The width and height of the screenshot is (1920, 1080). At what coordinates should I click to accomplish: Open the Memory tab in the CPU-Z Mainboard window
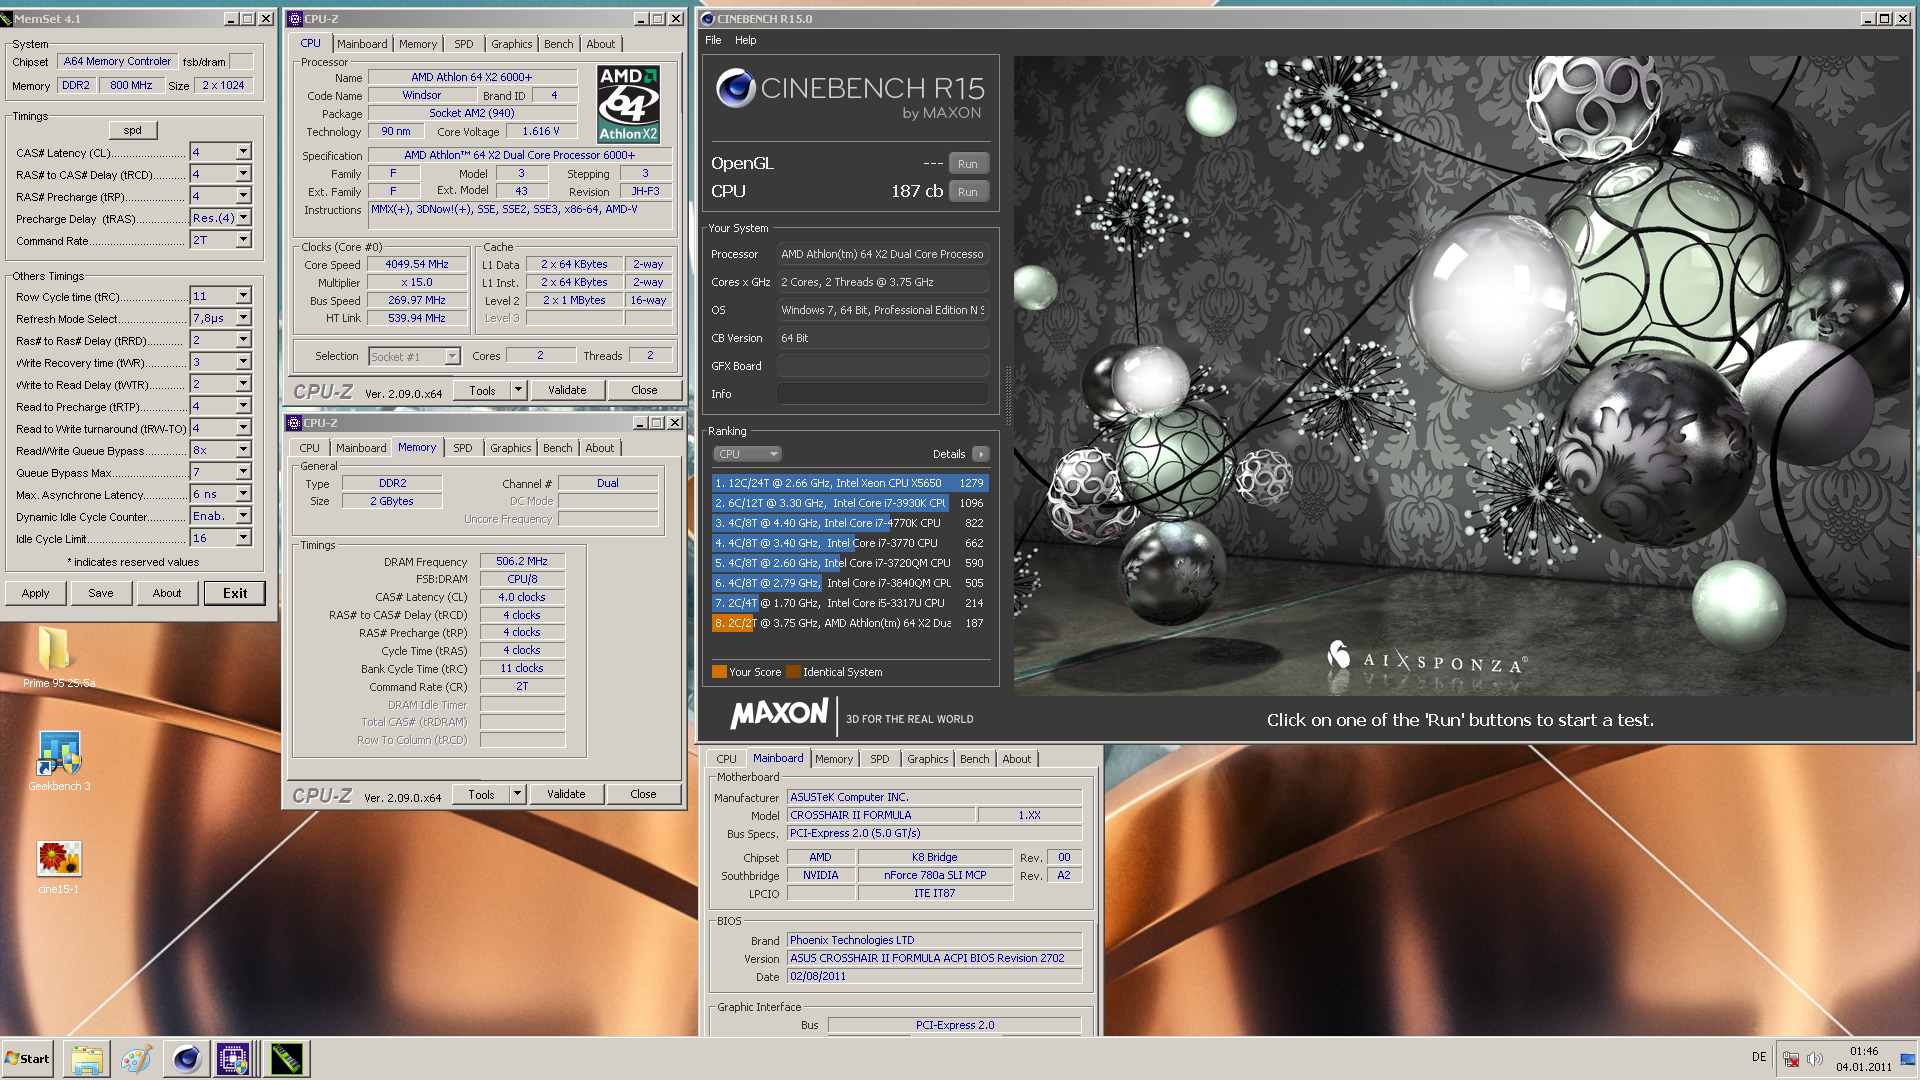[834, 759]
